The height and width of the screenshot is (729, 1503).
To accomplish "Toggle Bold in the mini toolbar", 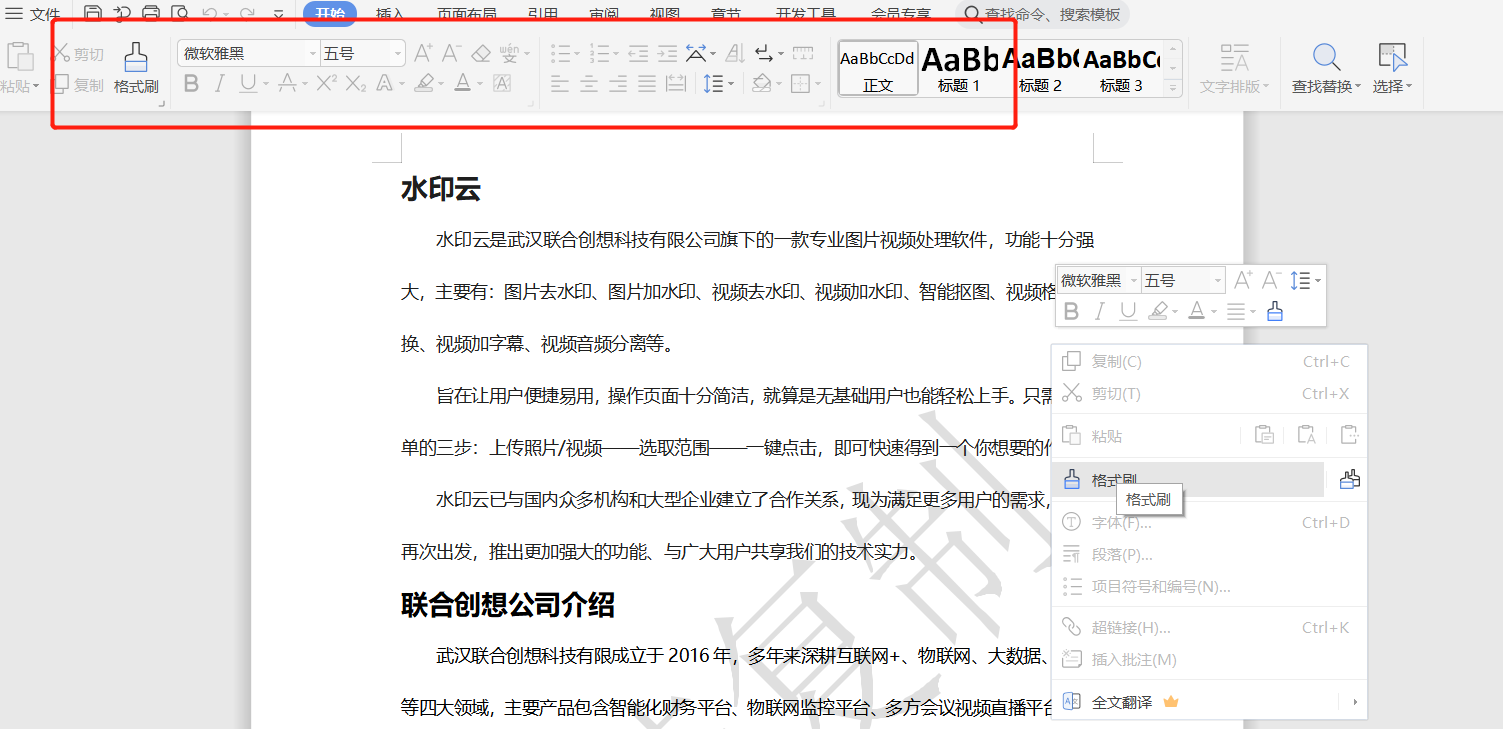I will (1071, 312).
